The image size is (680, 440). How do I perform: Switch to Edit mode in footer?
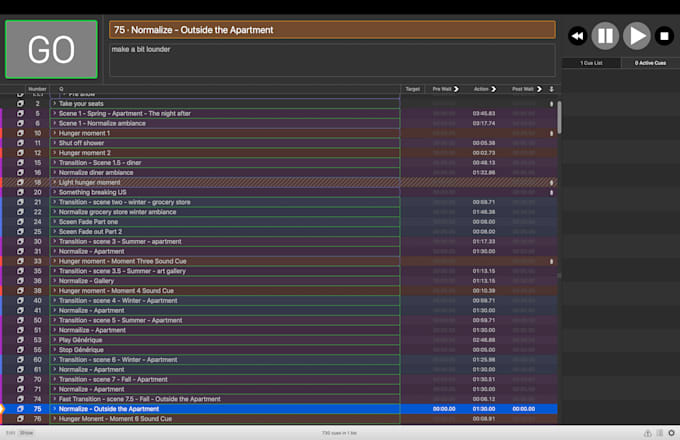[10, 433]
